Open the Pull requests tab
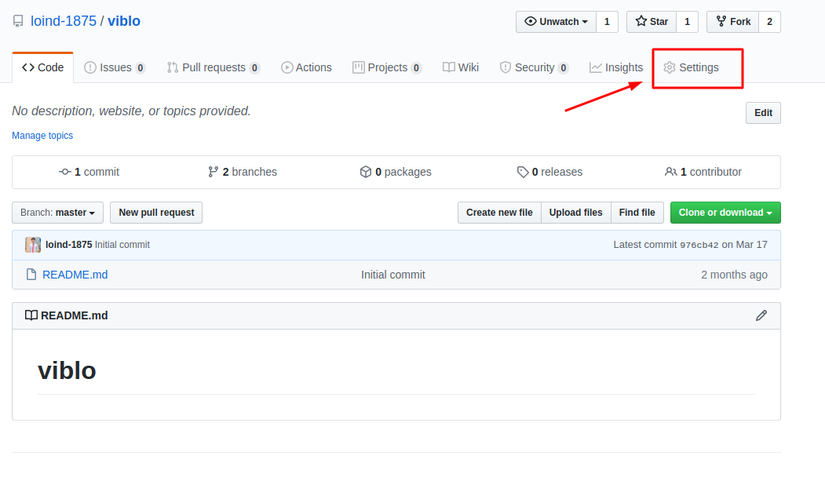The image size is (825, 477). pos(213,67)
